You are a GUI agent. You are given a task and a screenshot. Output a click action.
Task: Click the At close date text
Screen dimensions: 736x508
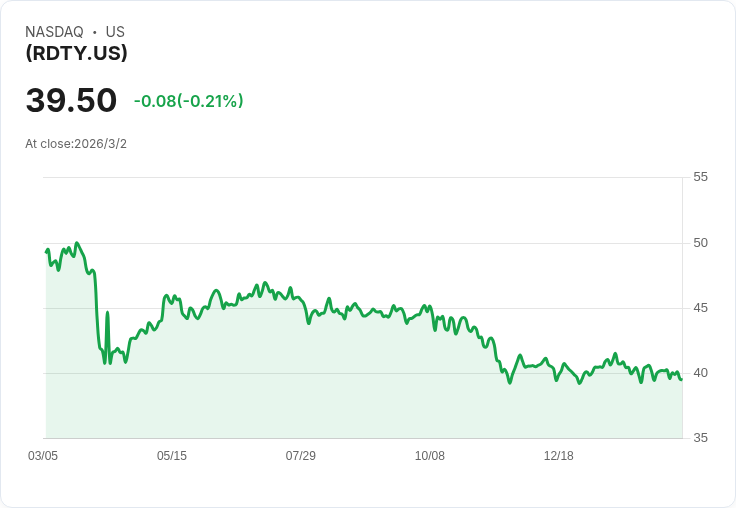76,144
